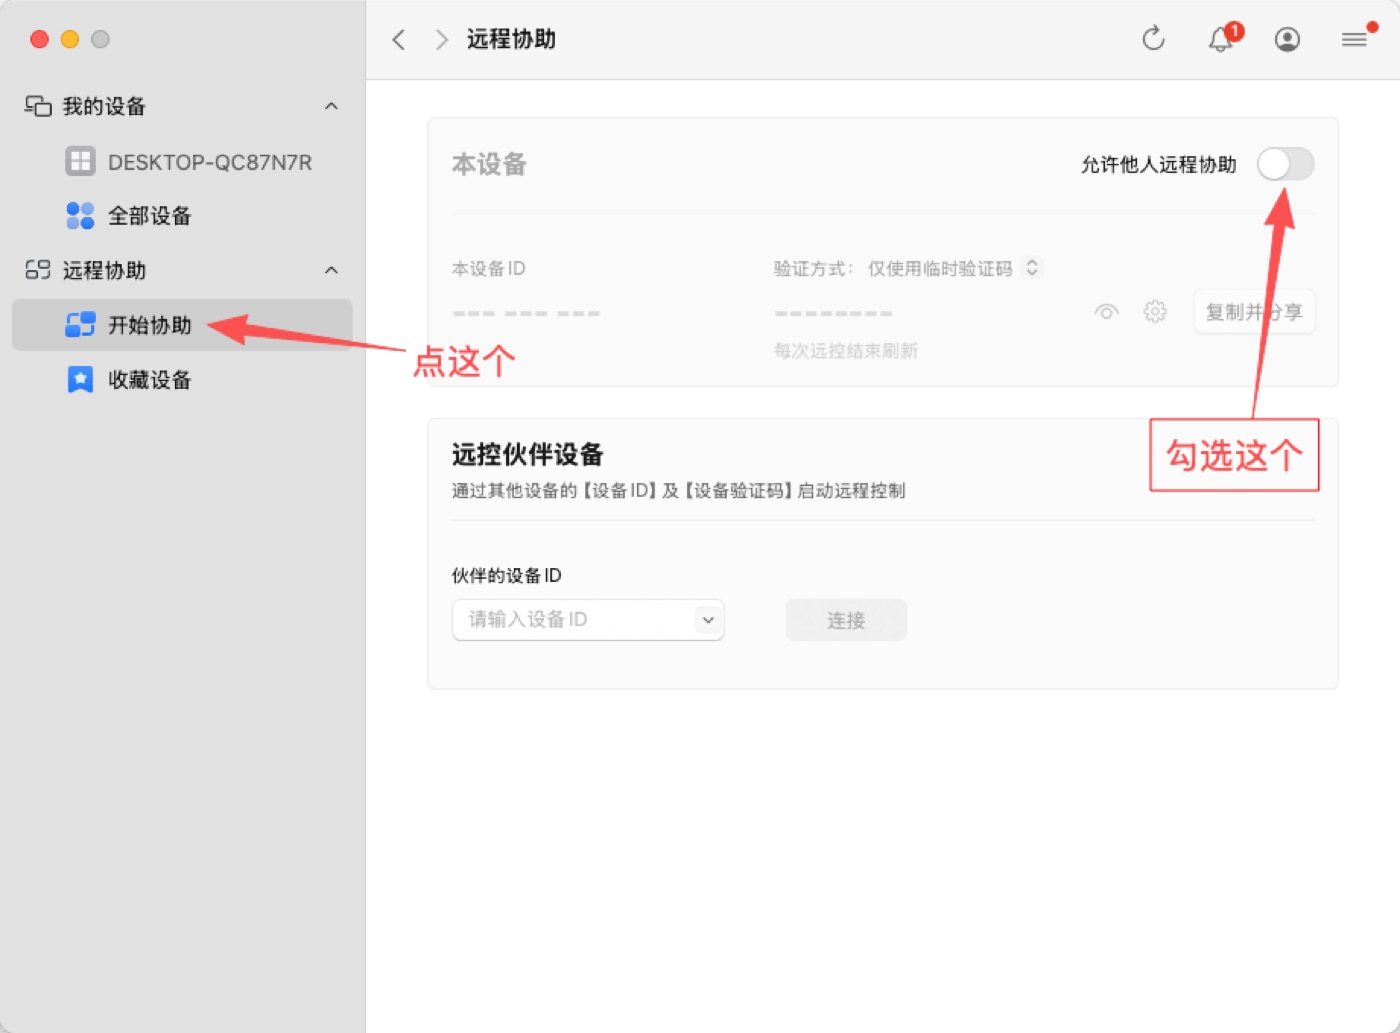Open the user account icon
This screenshot has height=1033, width=1400.
(x=1287, y=39)
